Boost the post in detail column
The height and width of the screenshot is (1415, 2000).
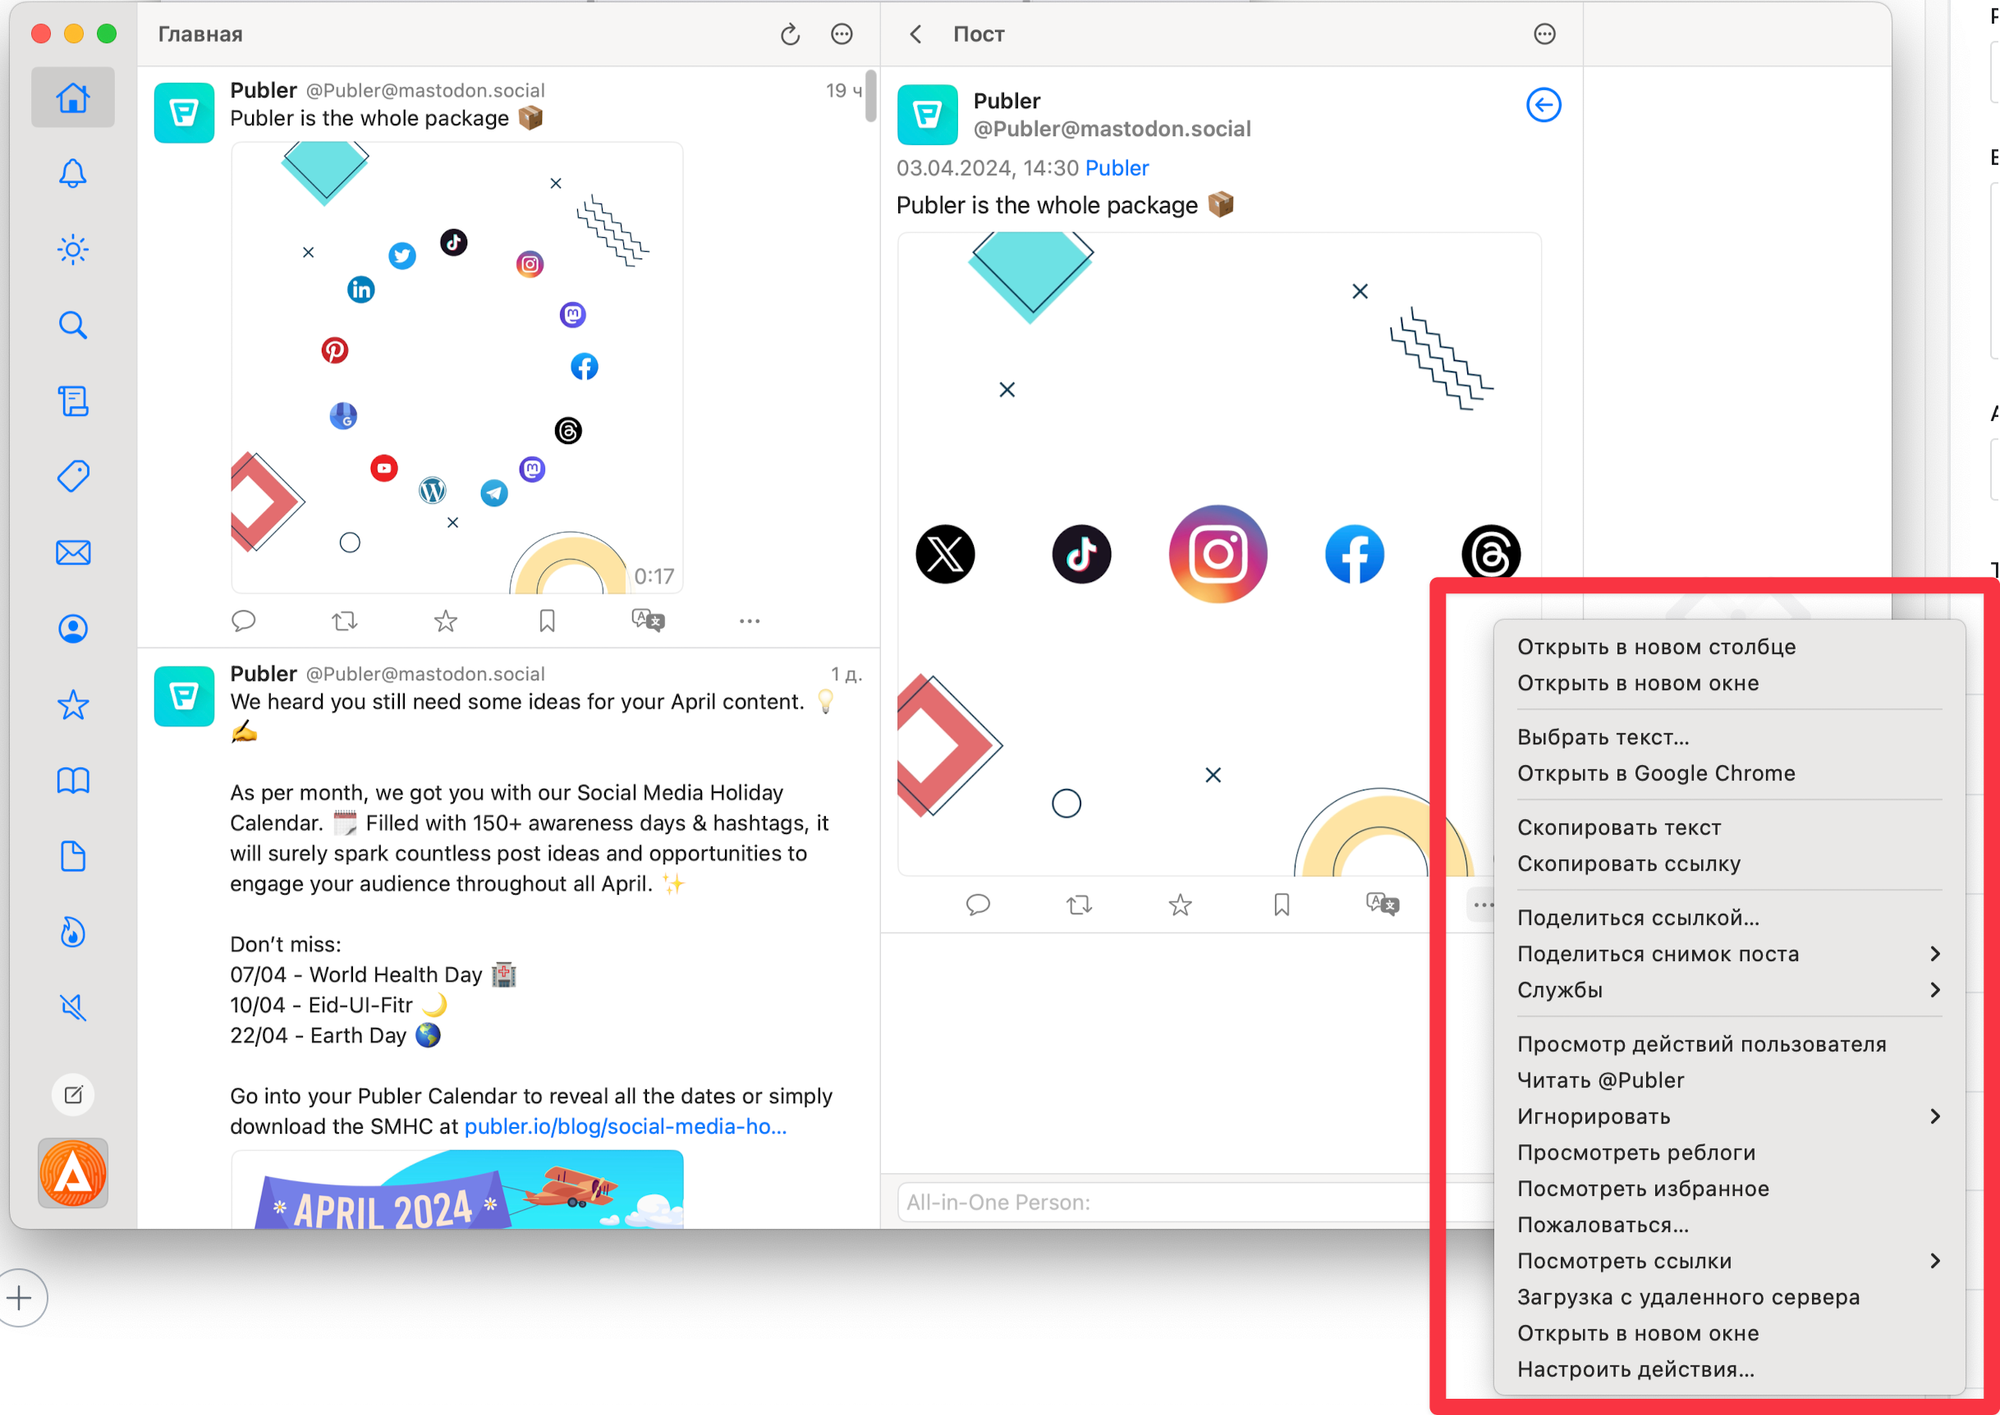[x=1079, y=905]
